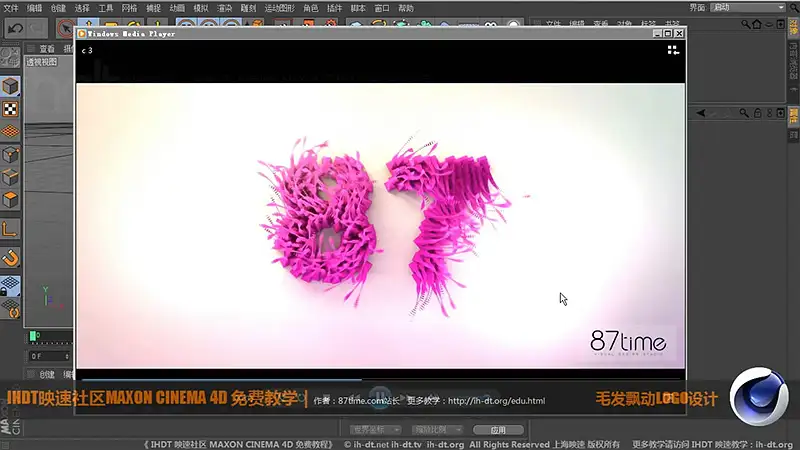Image resolution: width=800 pixels, height=450 pixels.
Task: Select the Cube primitive icon in left palette
Action: [x=10, y=86]
